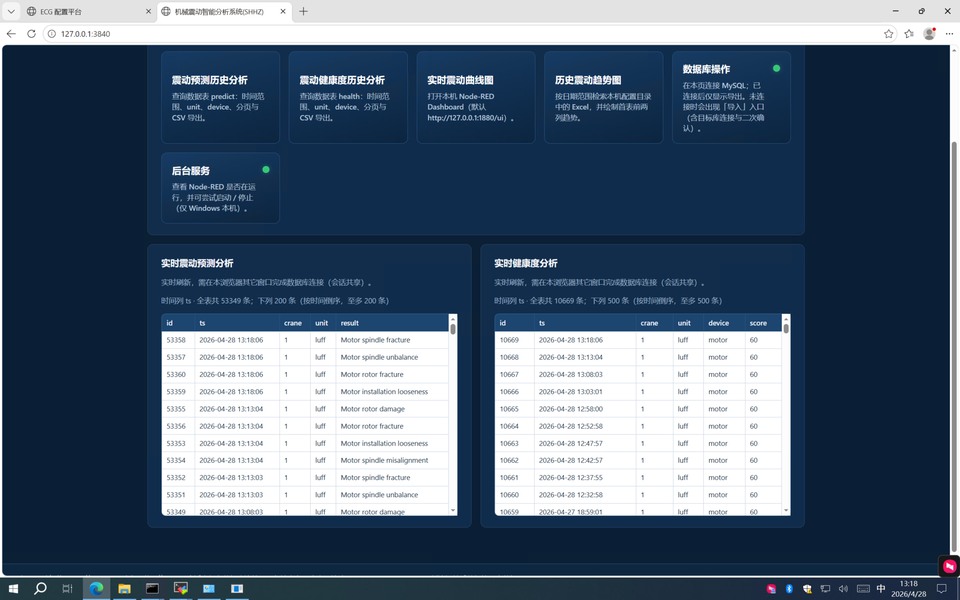Open volume control in system tray
960x600 pixels.
tap(843, 589)
